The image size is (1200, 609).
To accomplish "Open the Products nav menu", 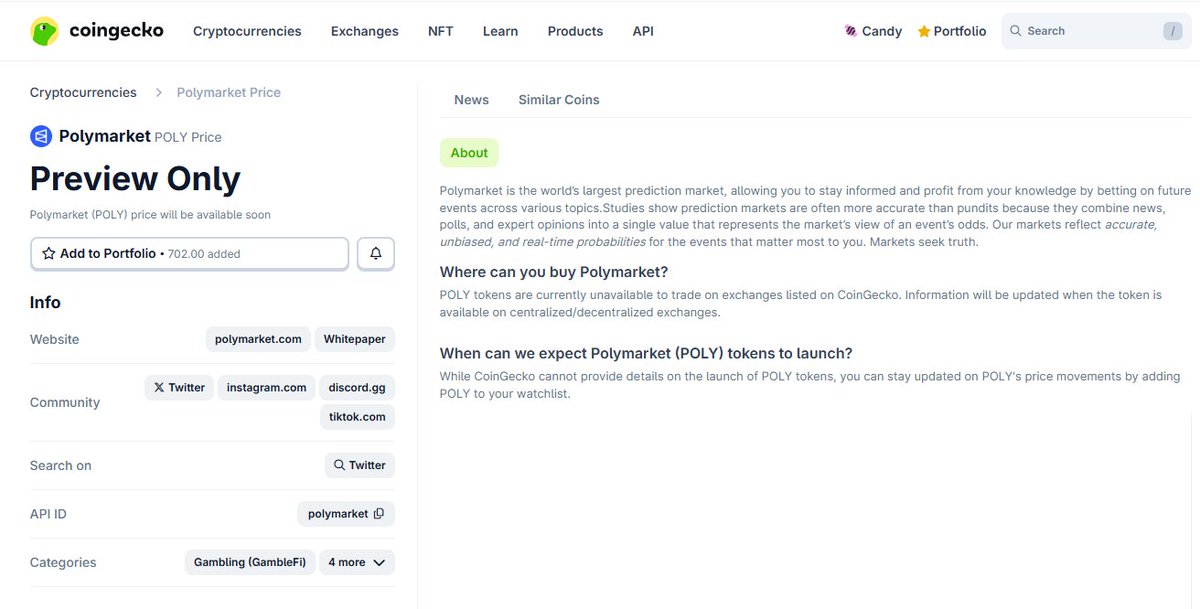I will (x=575, y=31).
